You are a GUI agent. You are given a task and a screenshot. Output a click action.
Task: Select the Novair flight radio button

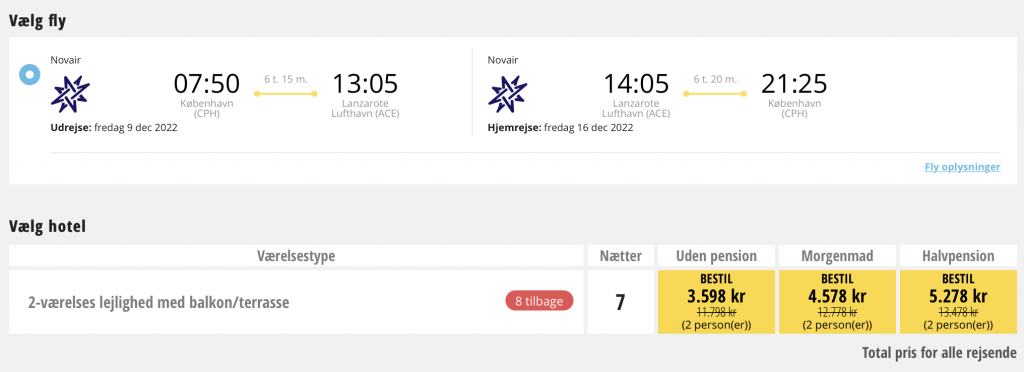30,74
